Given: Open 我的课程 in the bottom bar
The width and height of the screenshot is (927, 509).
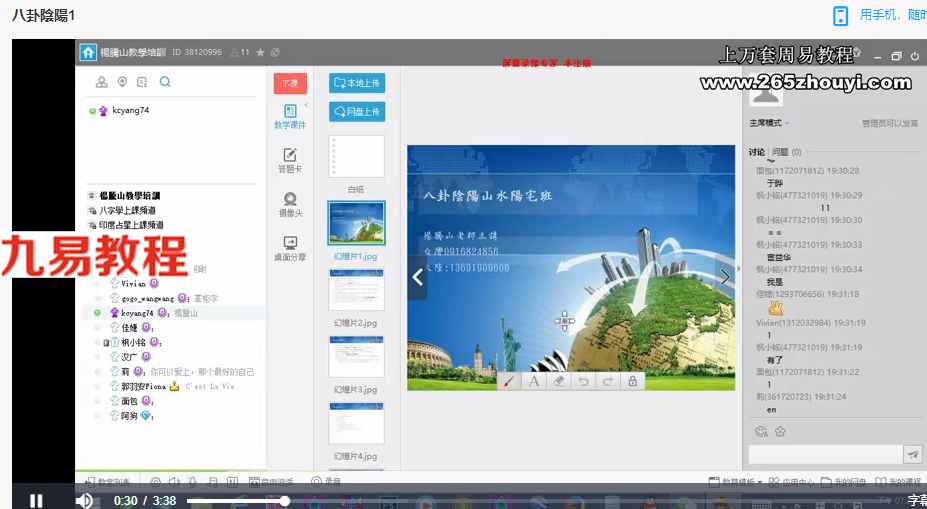Looking at the screenshot, I should (897, 482).
